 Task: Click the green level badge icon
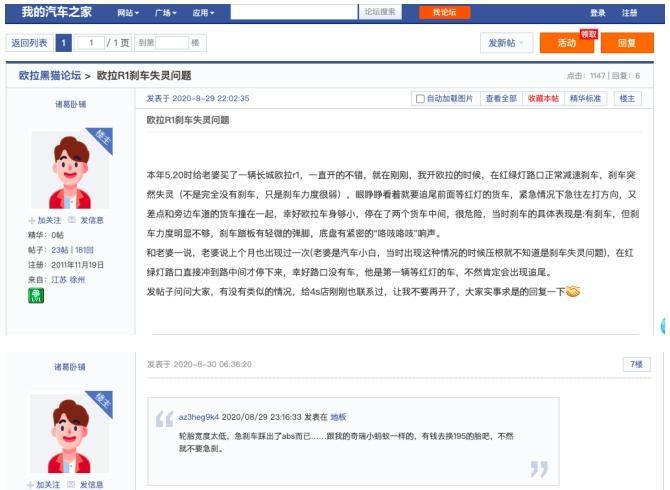[x=36, y=296]
